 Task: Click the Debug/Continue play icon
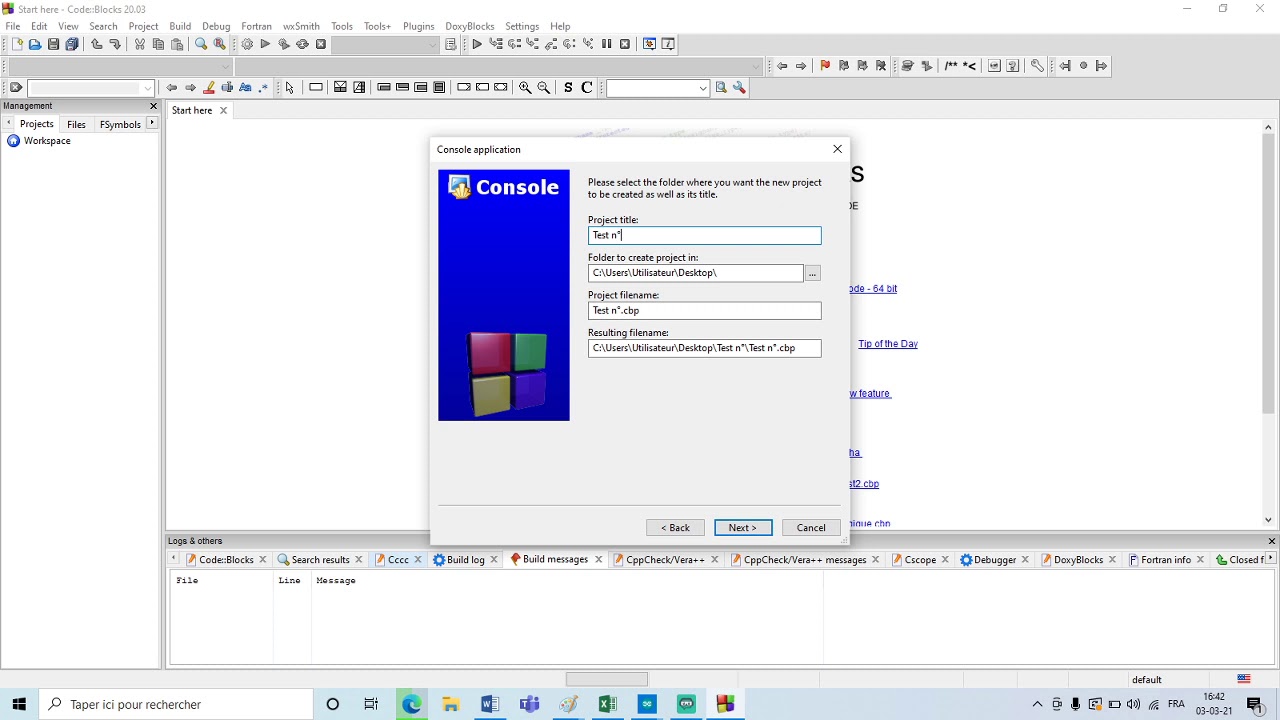[477, 44]
